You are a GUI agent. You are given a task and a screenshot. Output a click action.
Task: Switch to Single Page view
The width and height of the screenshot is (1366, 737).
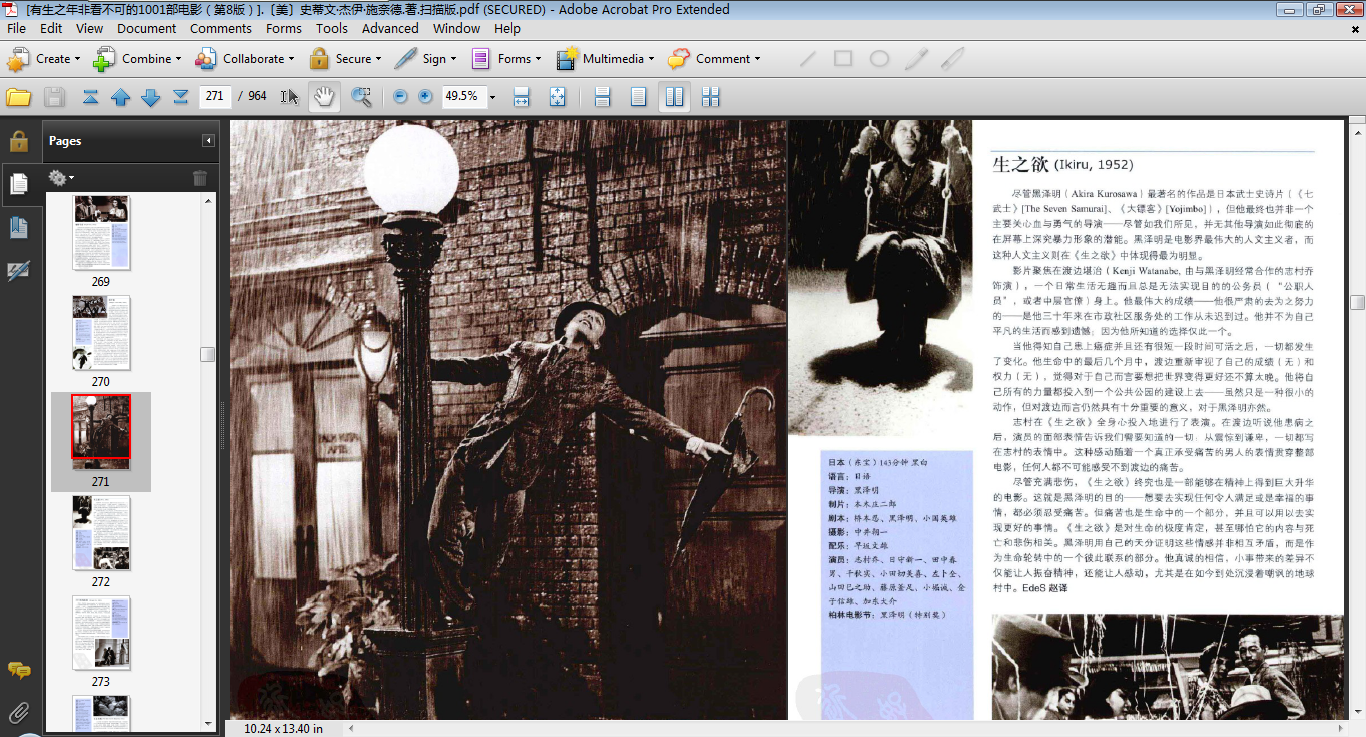pyautogui.click(x=638, y=97)
